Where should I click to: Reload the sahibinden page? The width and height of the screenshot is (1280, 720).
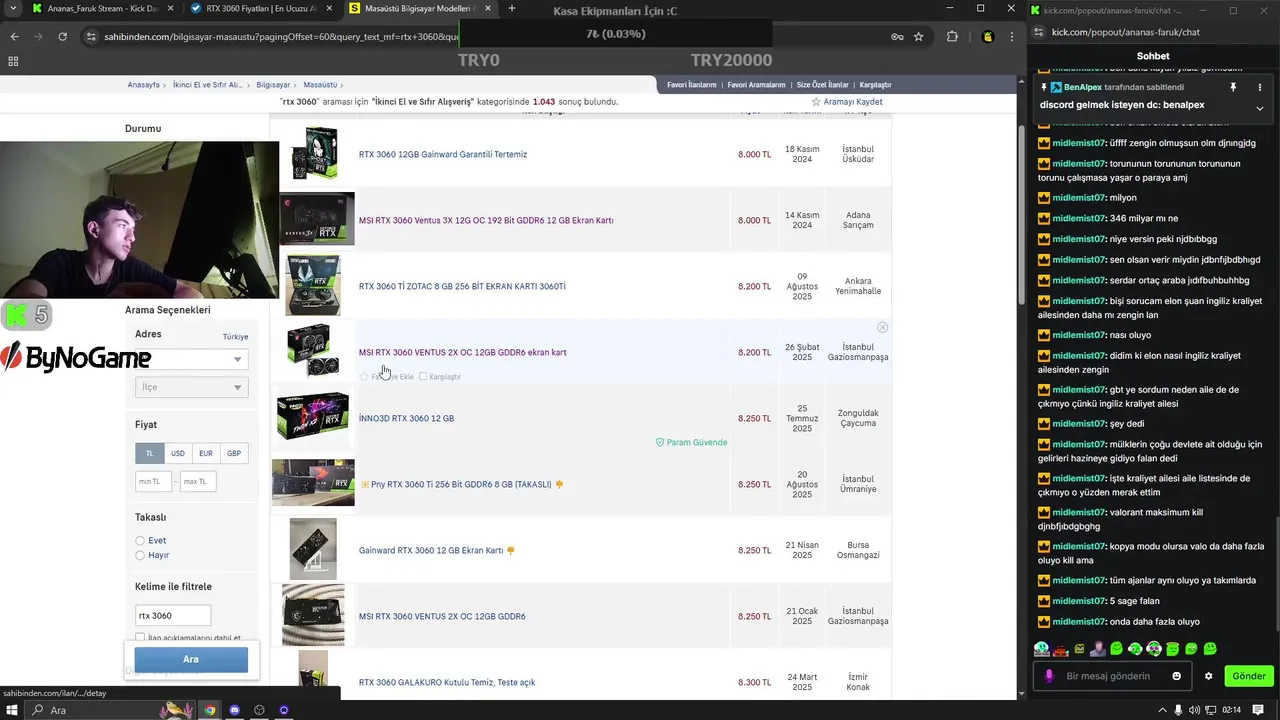[x=62, y=37]
